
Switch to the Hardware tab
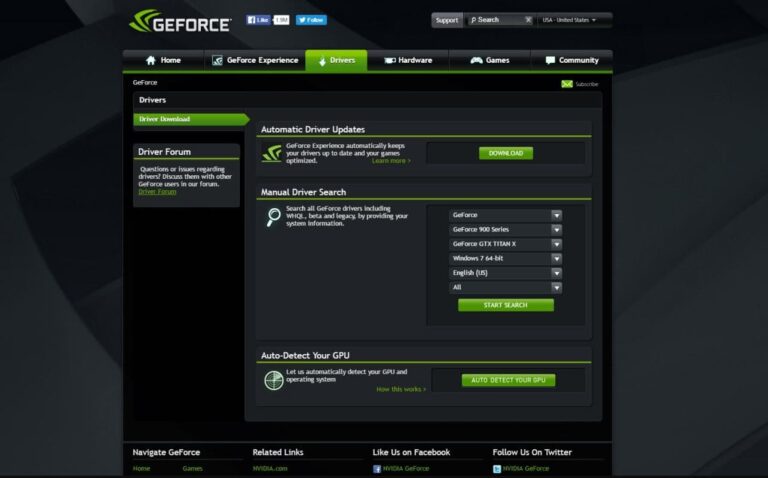(408, 60)
